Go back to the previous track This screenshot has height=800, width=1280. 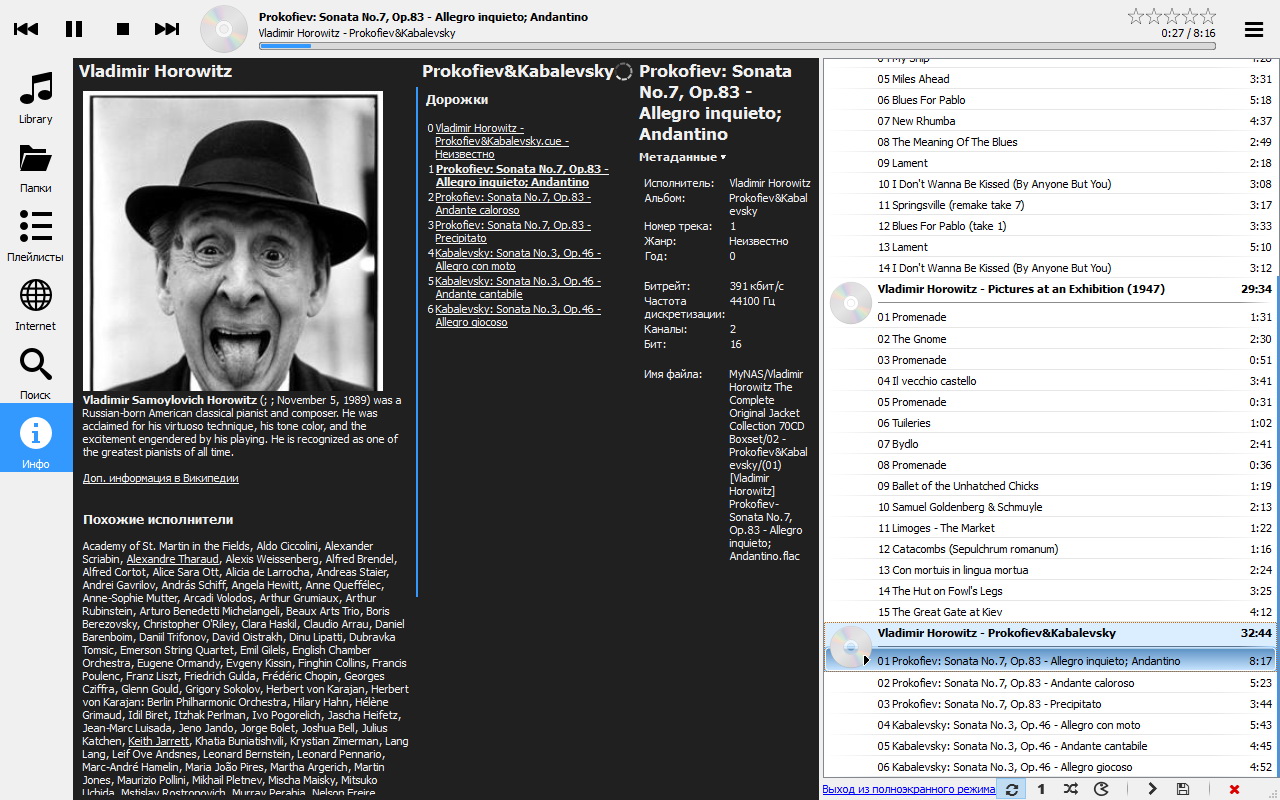pyautogui.click(x=26, y=29)
